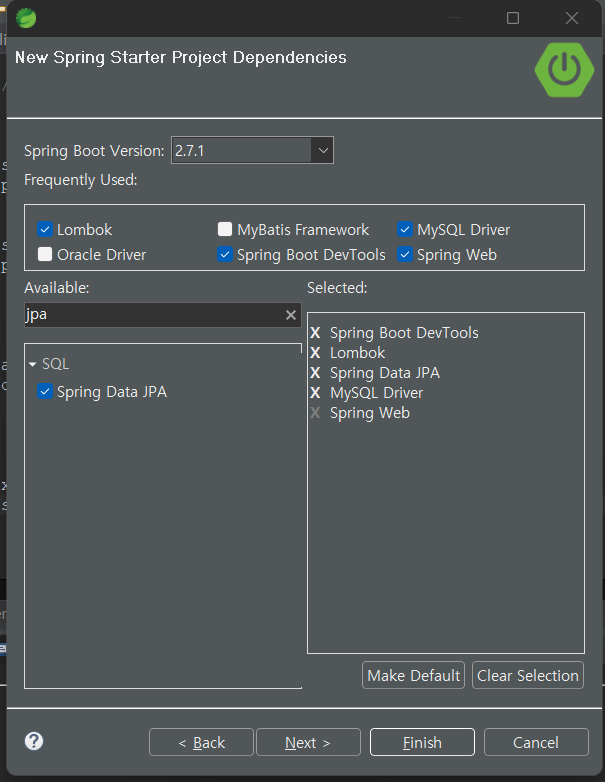Remove Spring Data JPA via its X
This screenshot has height=782, width=605.
pyautogui.click(x=315, y=373)
